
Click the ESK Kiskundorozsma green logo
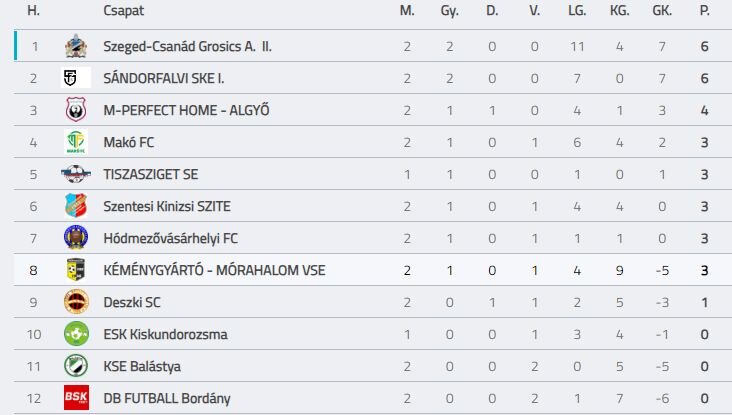(76, 334)
